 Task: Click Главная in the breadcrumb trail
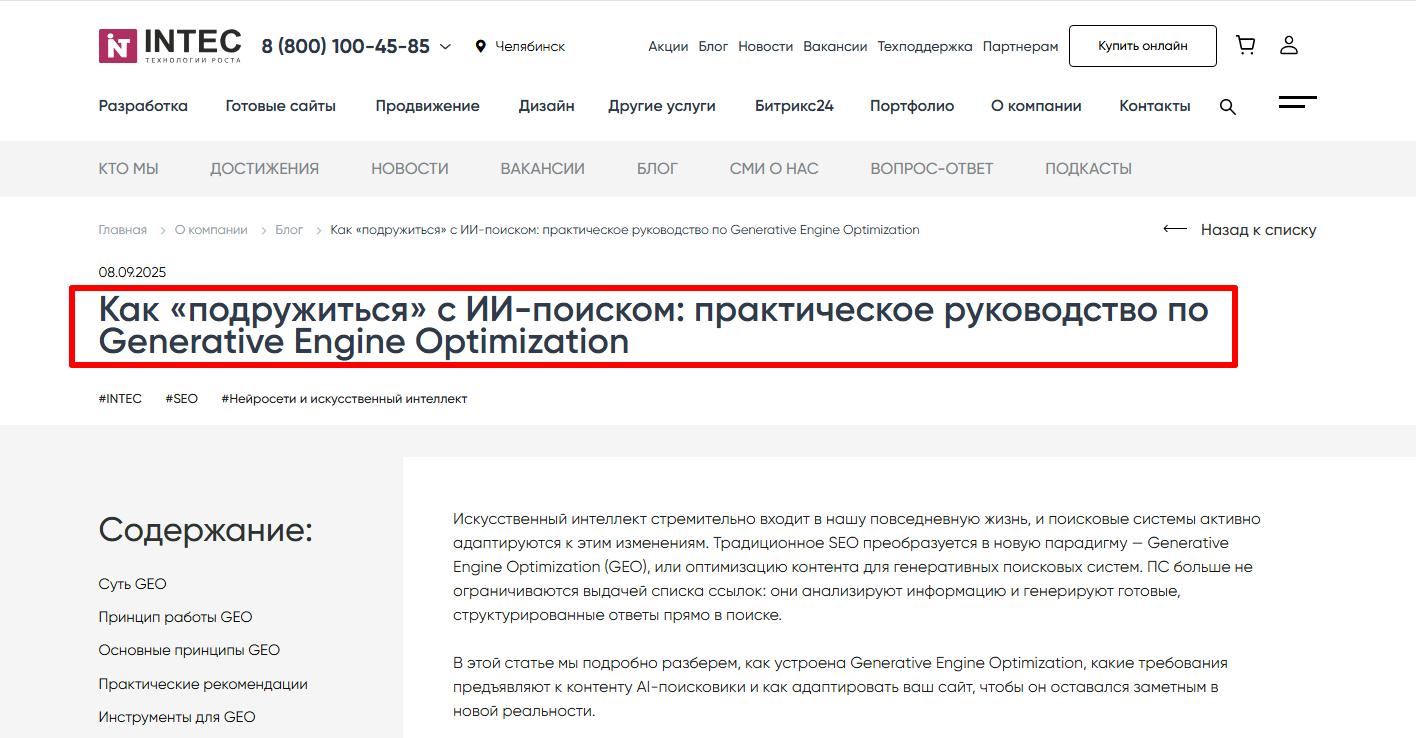click(121, 229)
